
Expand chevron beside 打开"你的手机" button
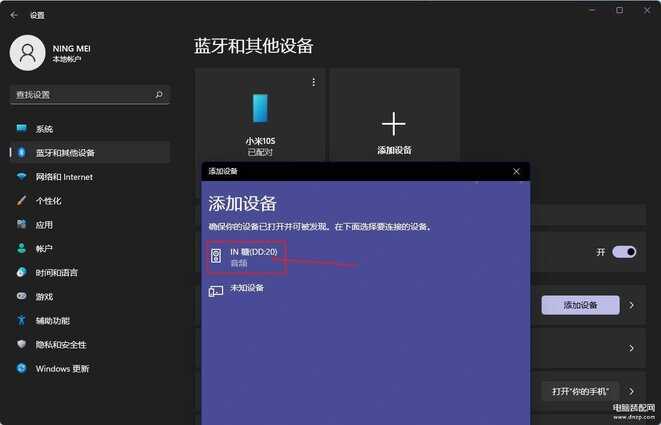(x=631, y=391)
